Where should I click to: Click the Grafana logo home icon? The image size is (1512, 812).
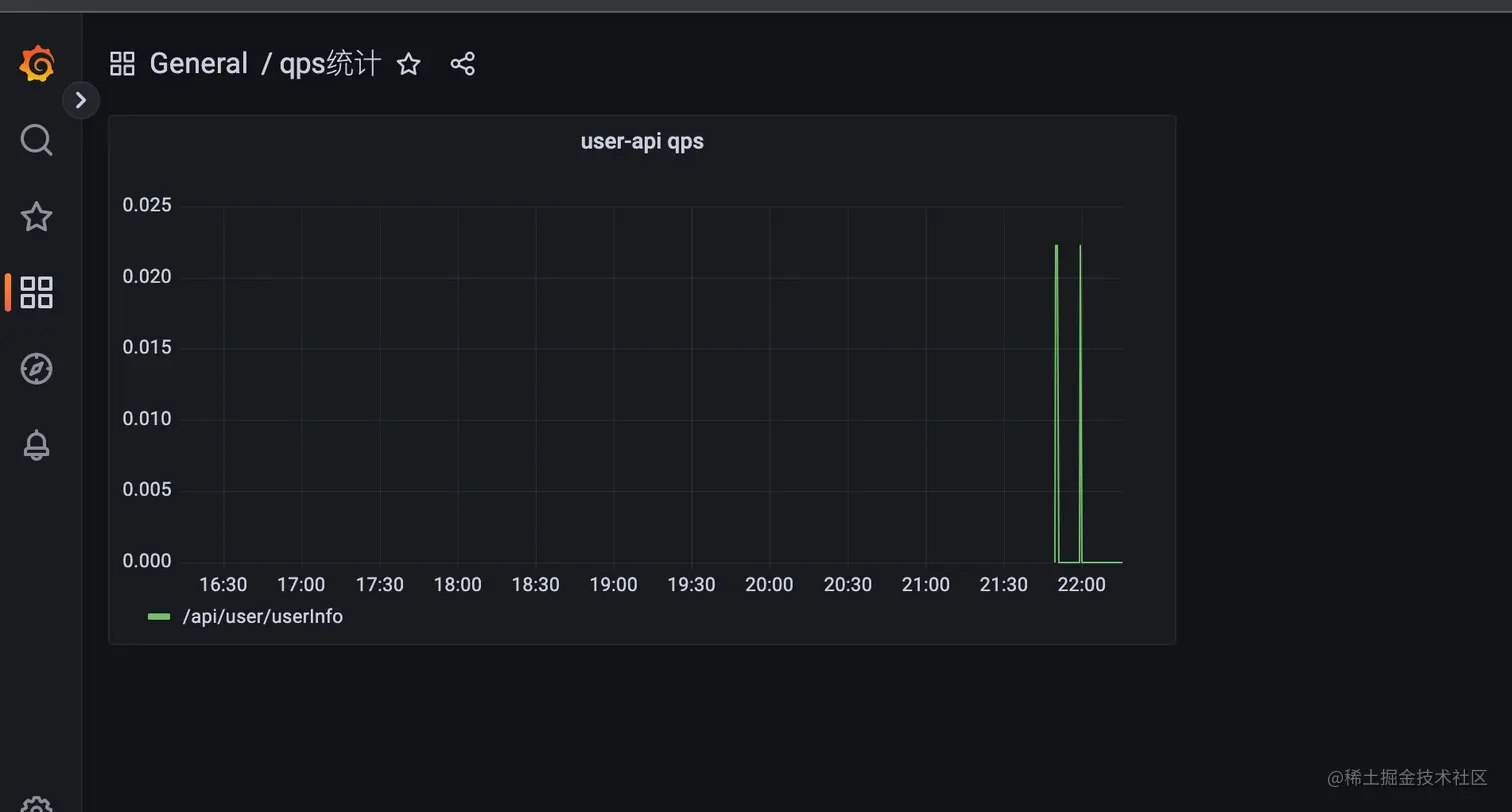[x=37, y=64]
